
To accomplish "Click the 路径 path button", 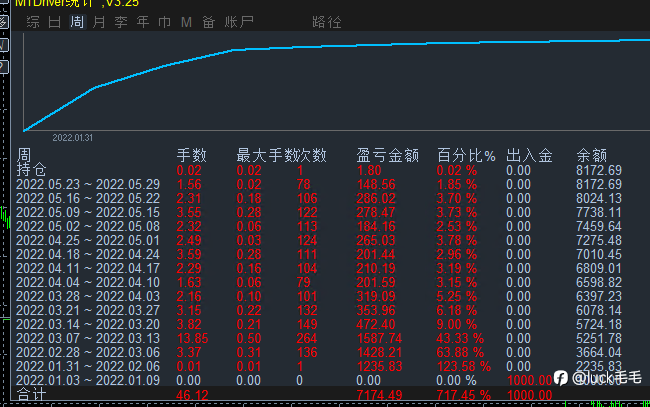I will 327,22.
